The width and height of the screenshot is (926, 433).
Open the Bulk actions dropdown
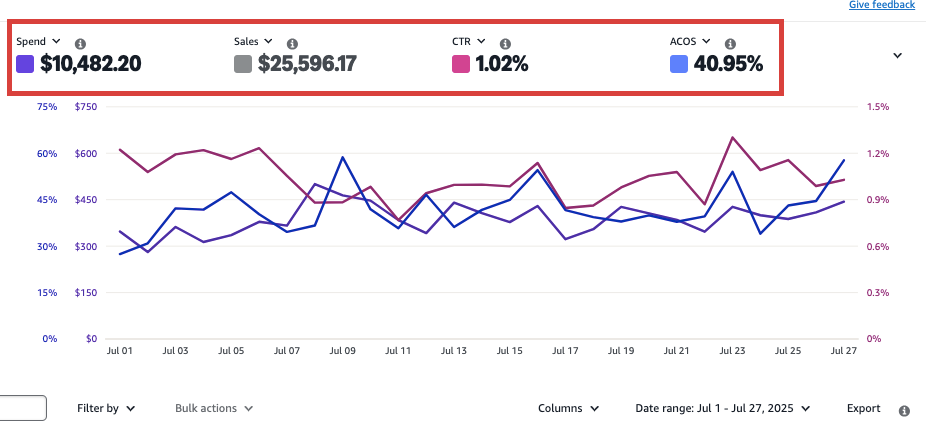point(214,408)
